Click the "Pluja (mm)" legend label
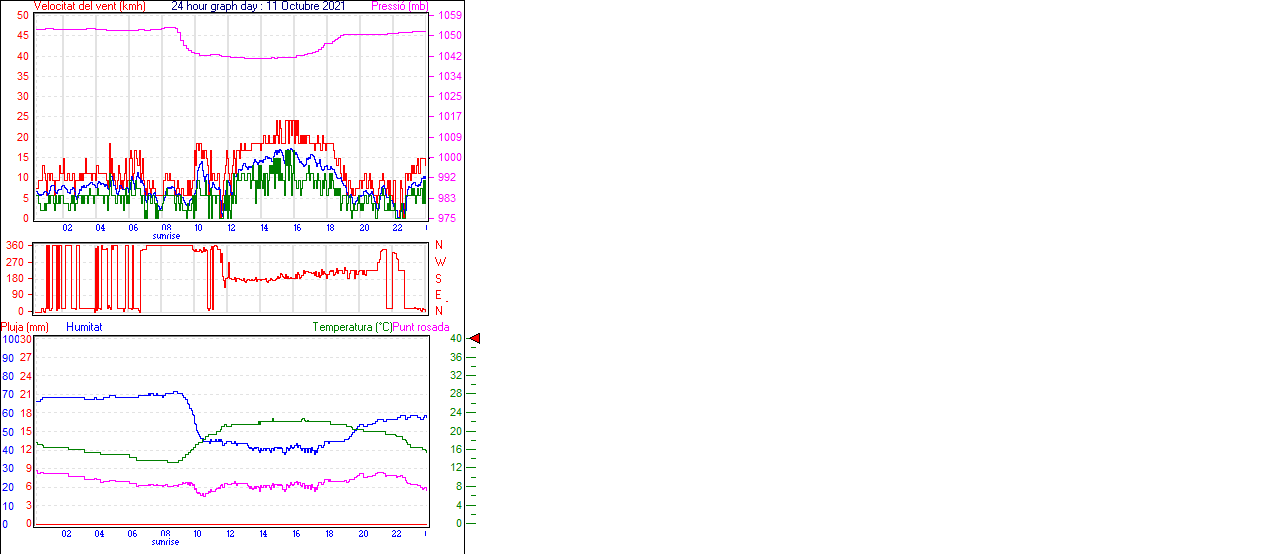 coord(24,327)
